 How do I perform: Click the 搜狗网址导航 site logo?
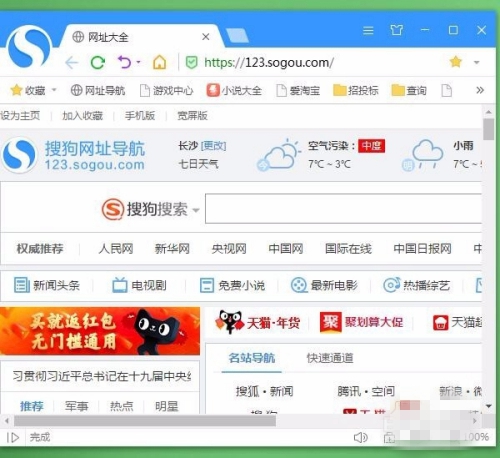tap(73, 155)
